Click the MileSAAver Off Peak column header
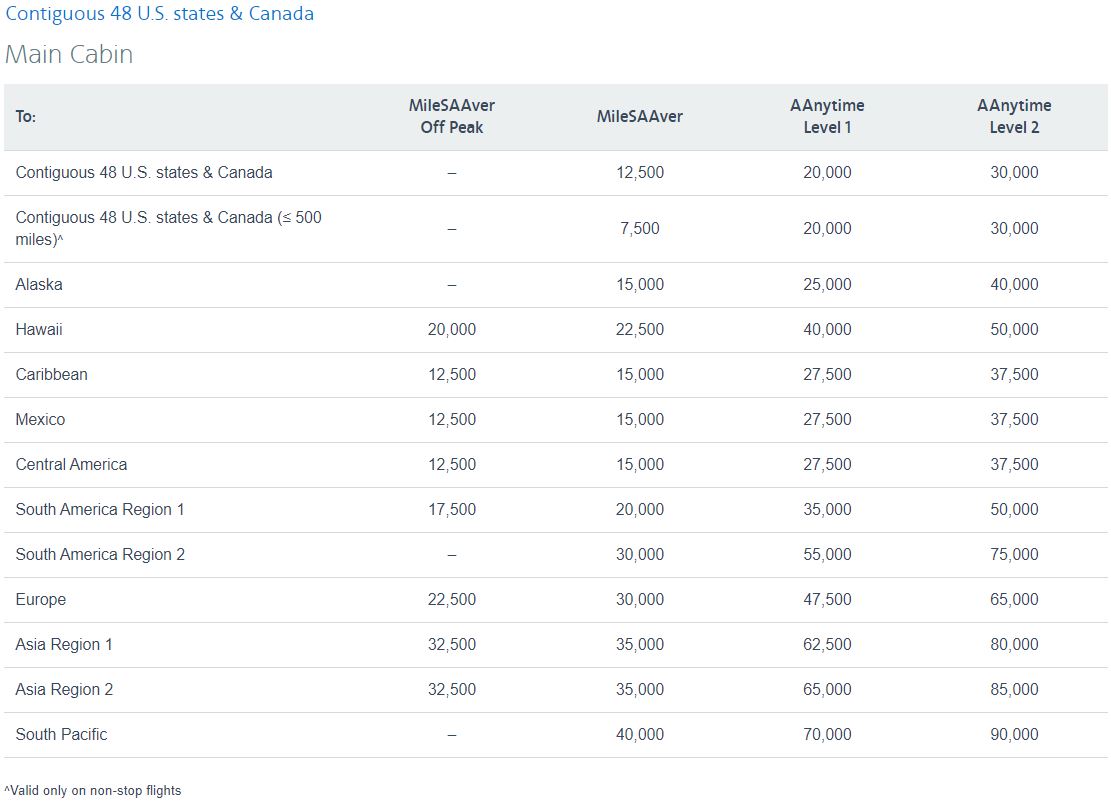The image size is (1111, 806). [451, 116]
